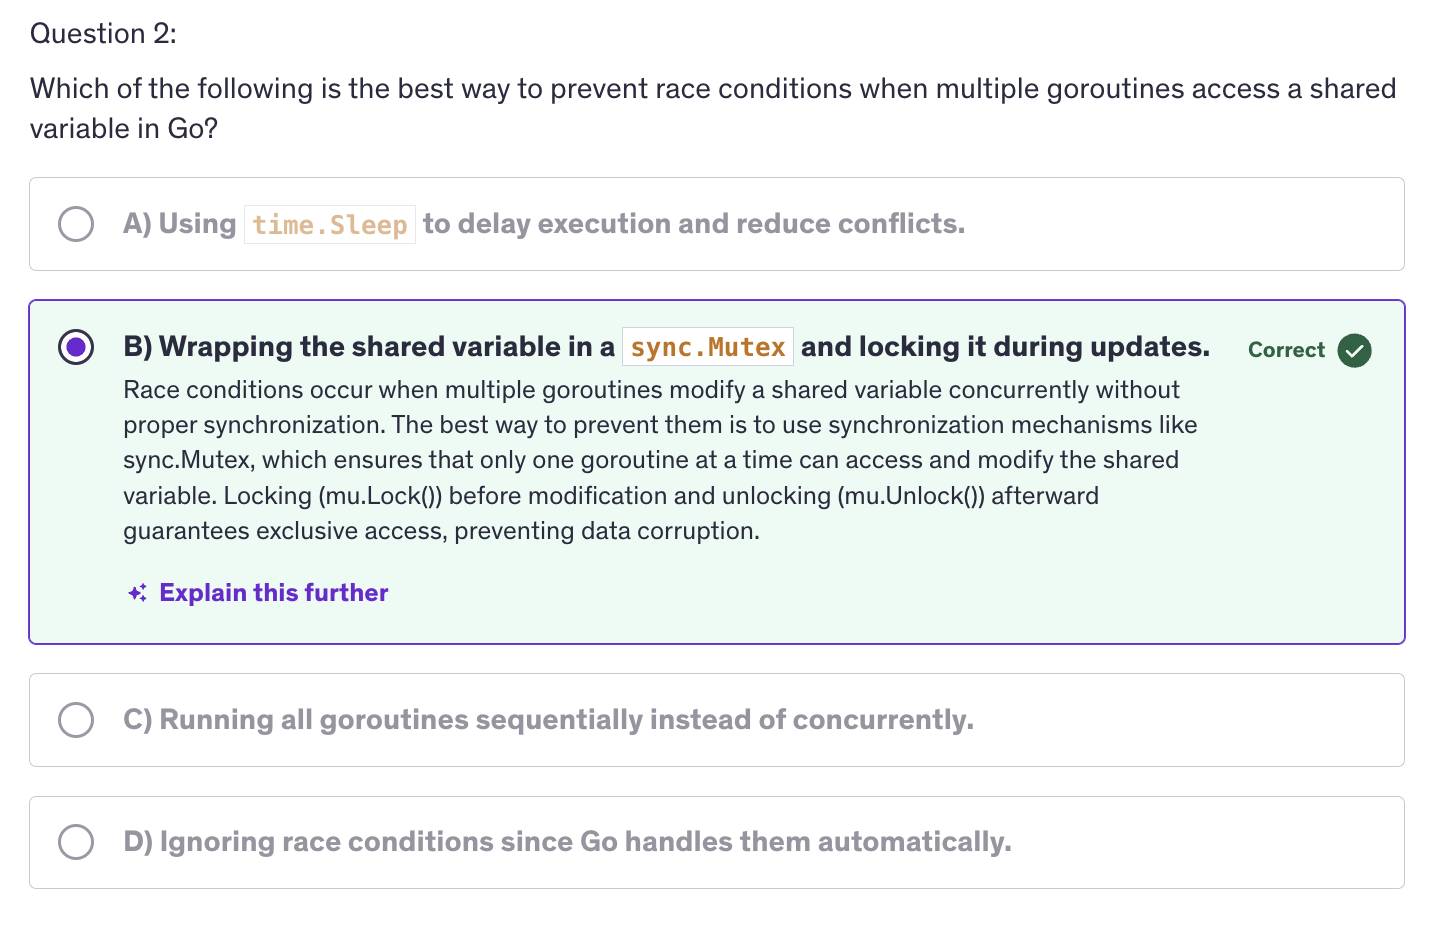Click the Question 2 heading
The image size is (1442, 934).
pos(103,34)
